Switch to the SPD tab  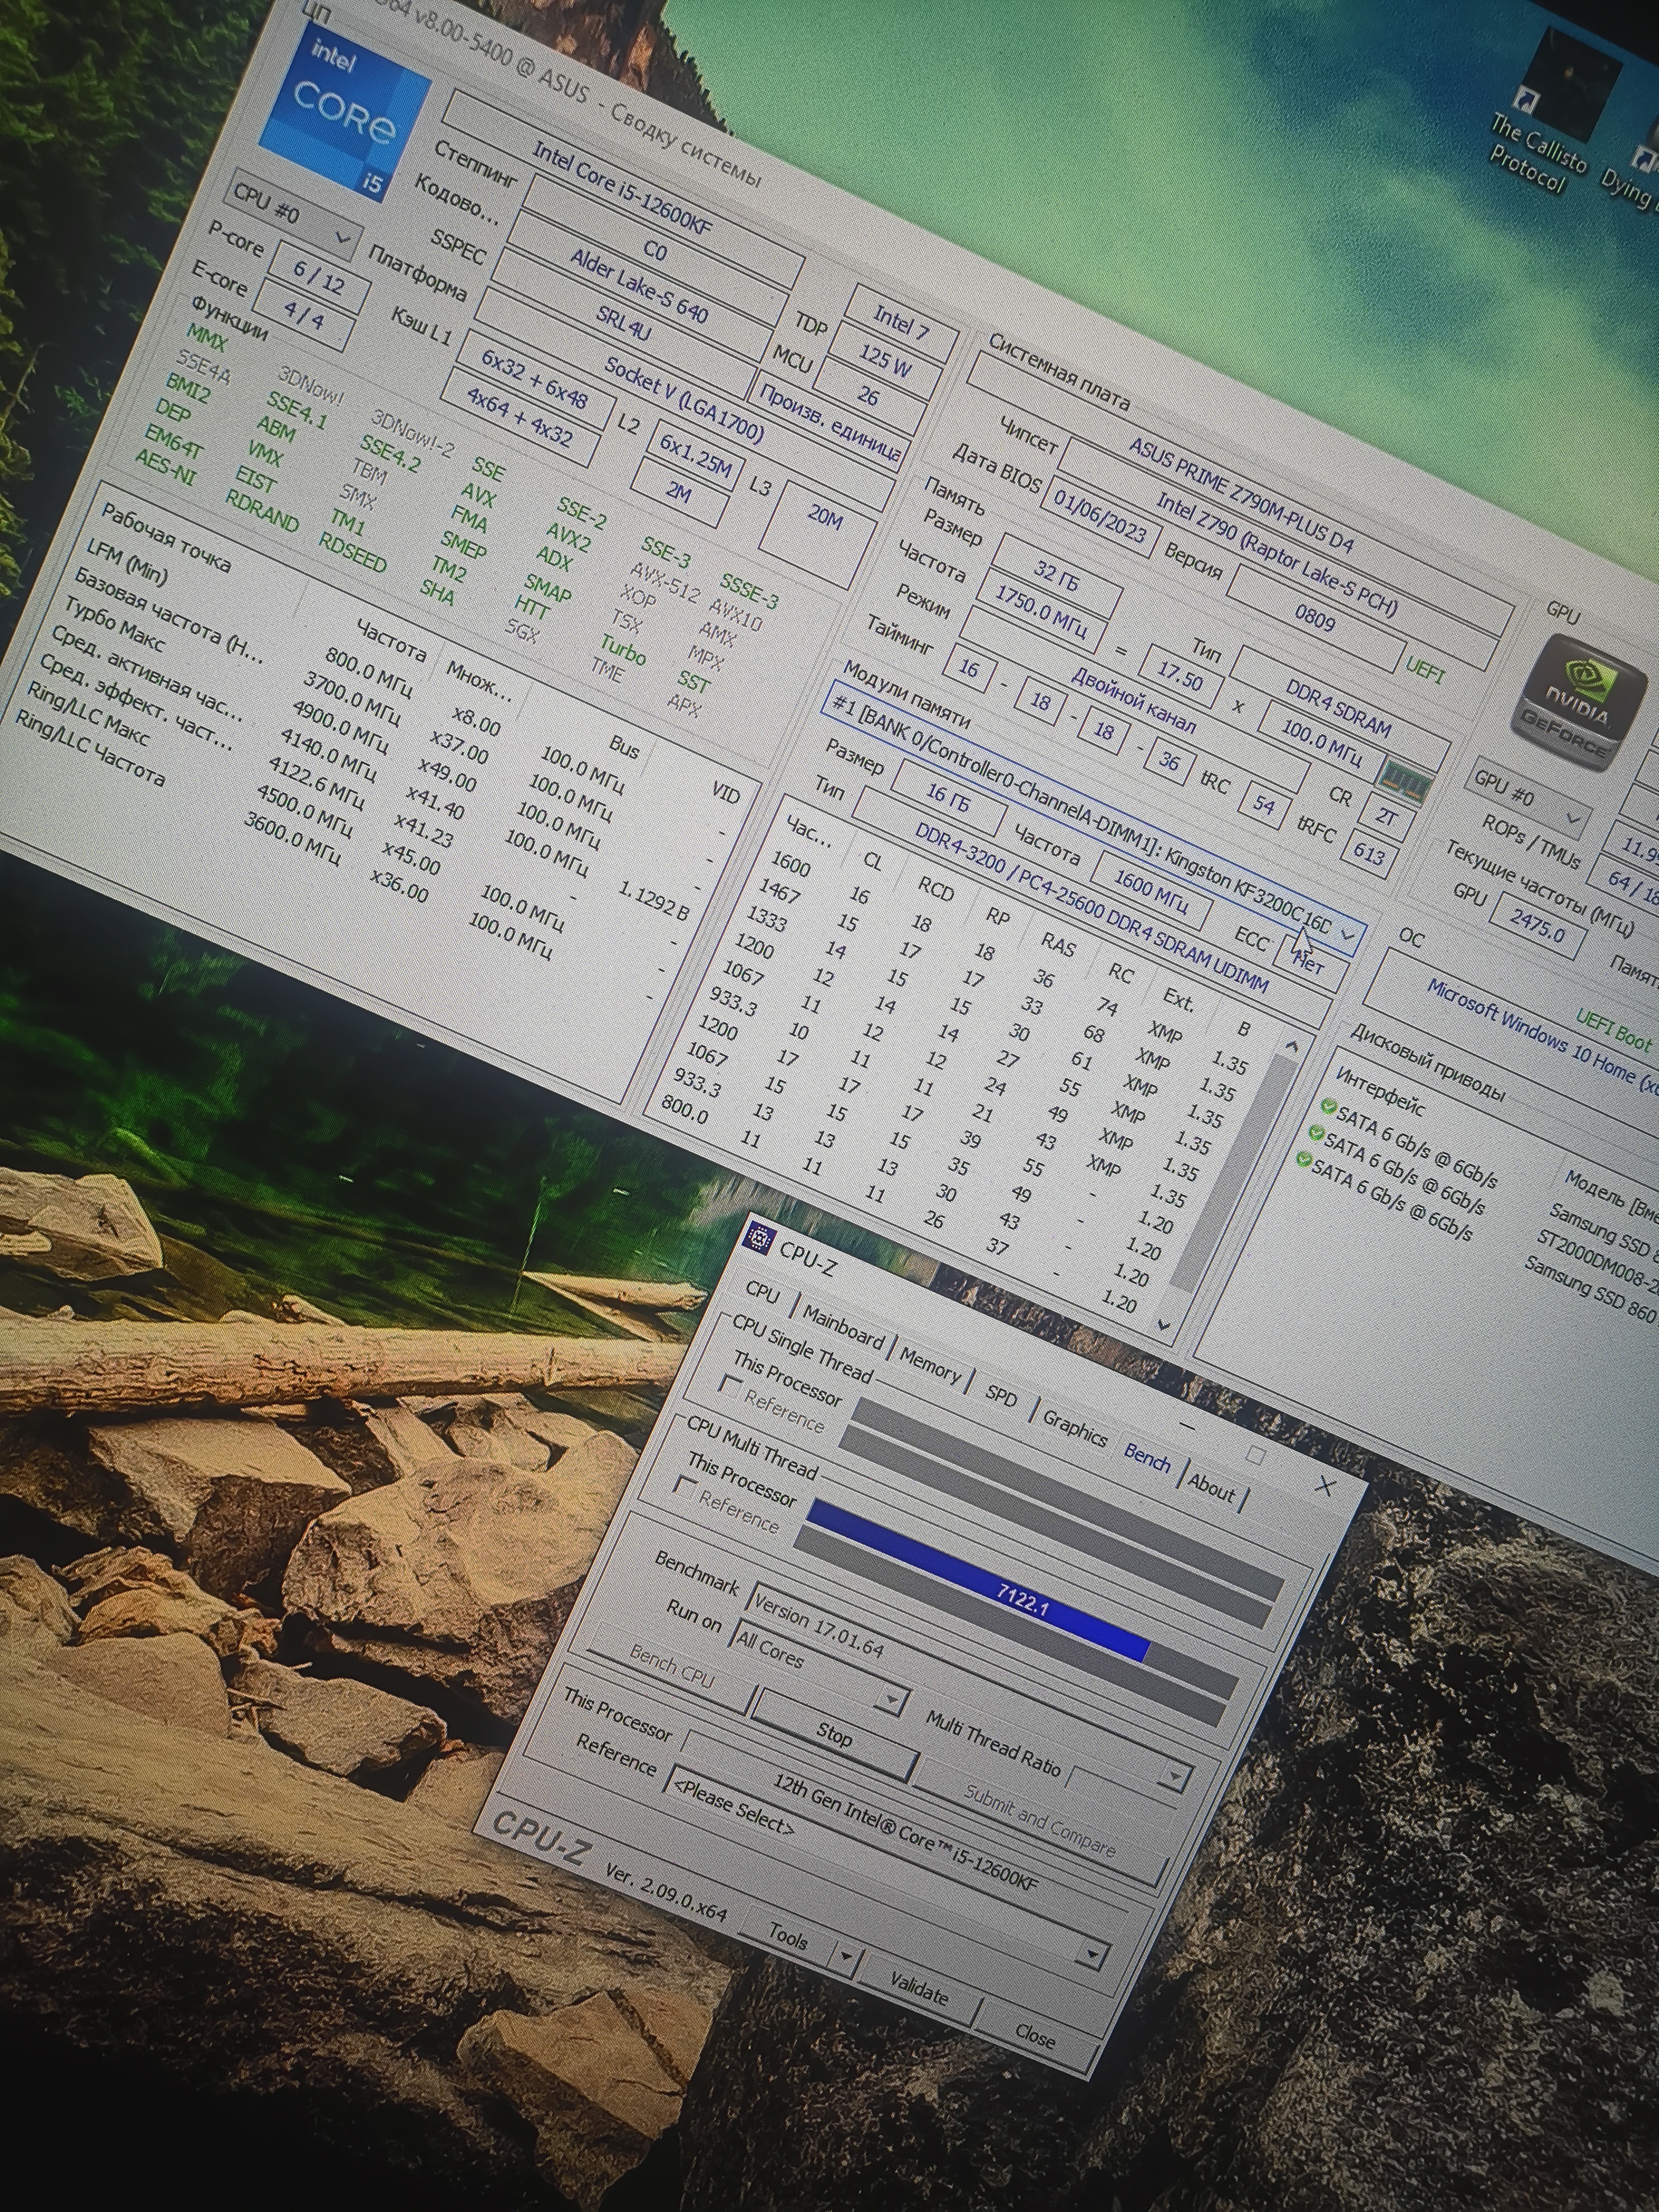[x=1000, y=1394]
